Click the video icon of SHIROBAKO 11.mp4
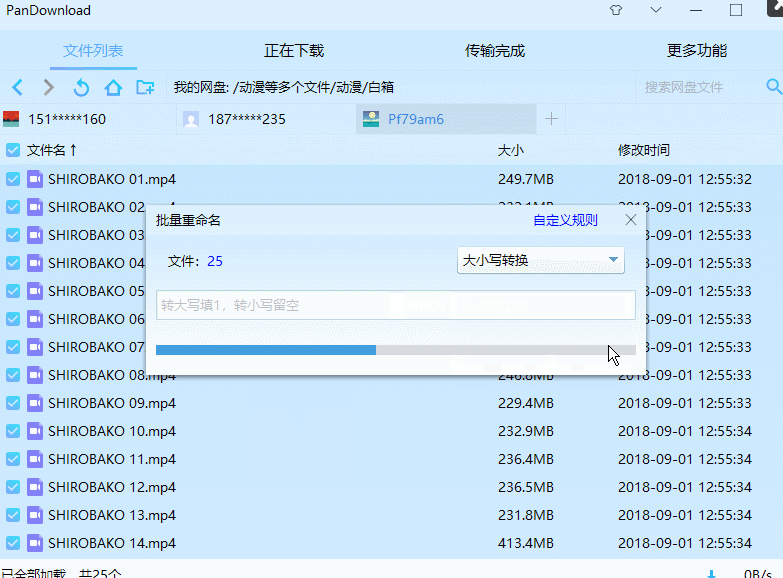Image resolution: width=783 pixels, height=578 pixels. click(35, 459)
